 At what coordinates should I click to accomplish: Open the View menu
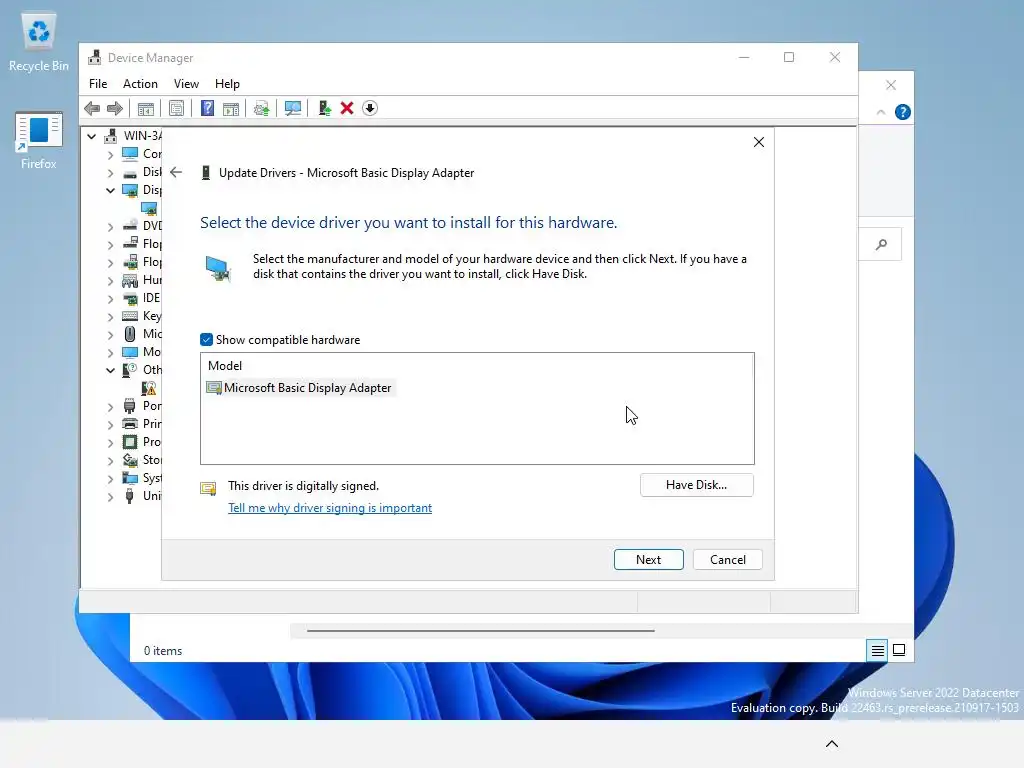point(186,84)
